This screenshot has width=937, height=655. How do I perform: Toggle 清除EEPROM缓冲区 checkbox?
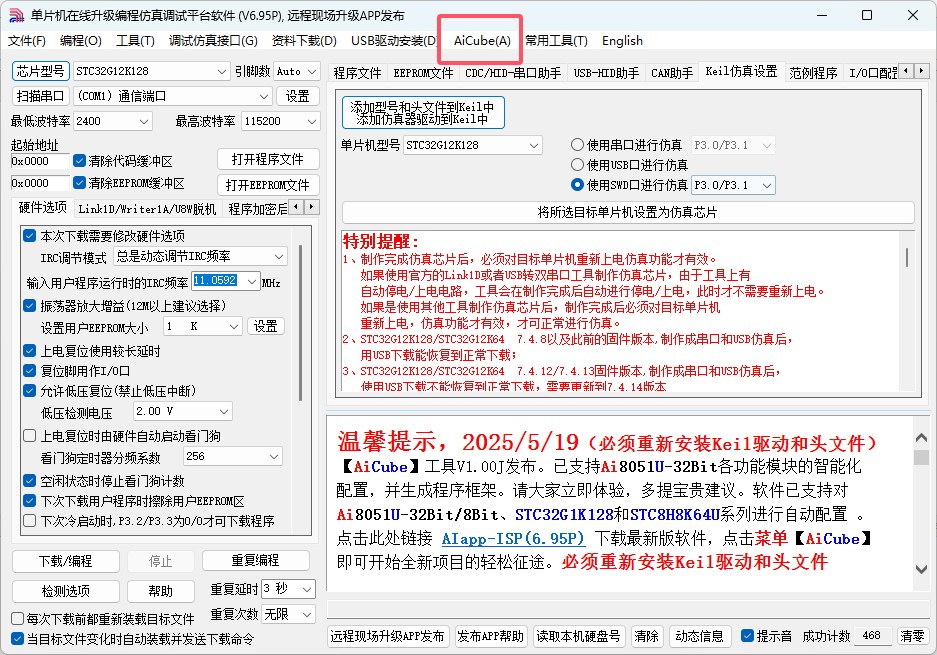tap(79, 182)
